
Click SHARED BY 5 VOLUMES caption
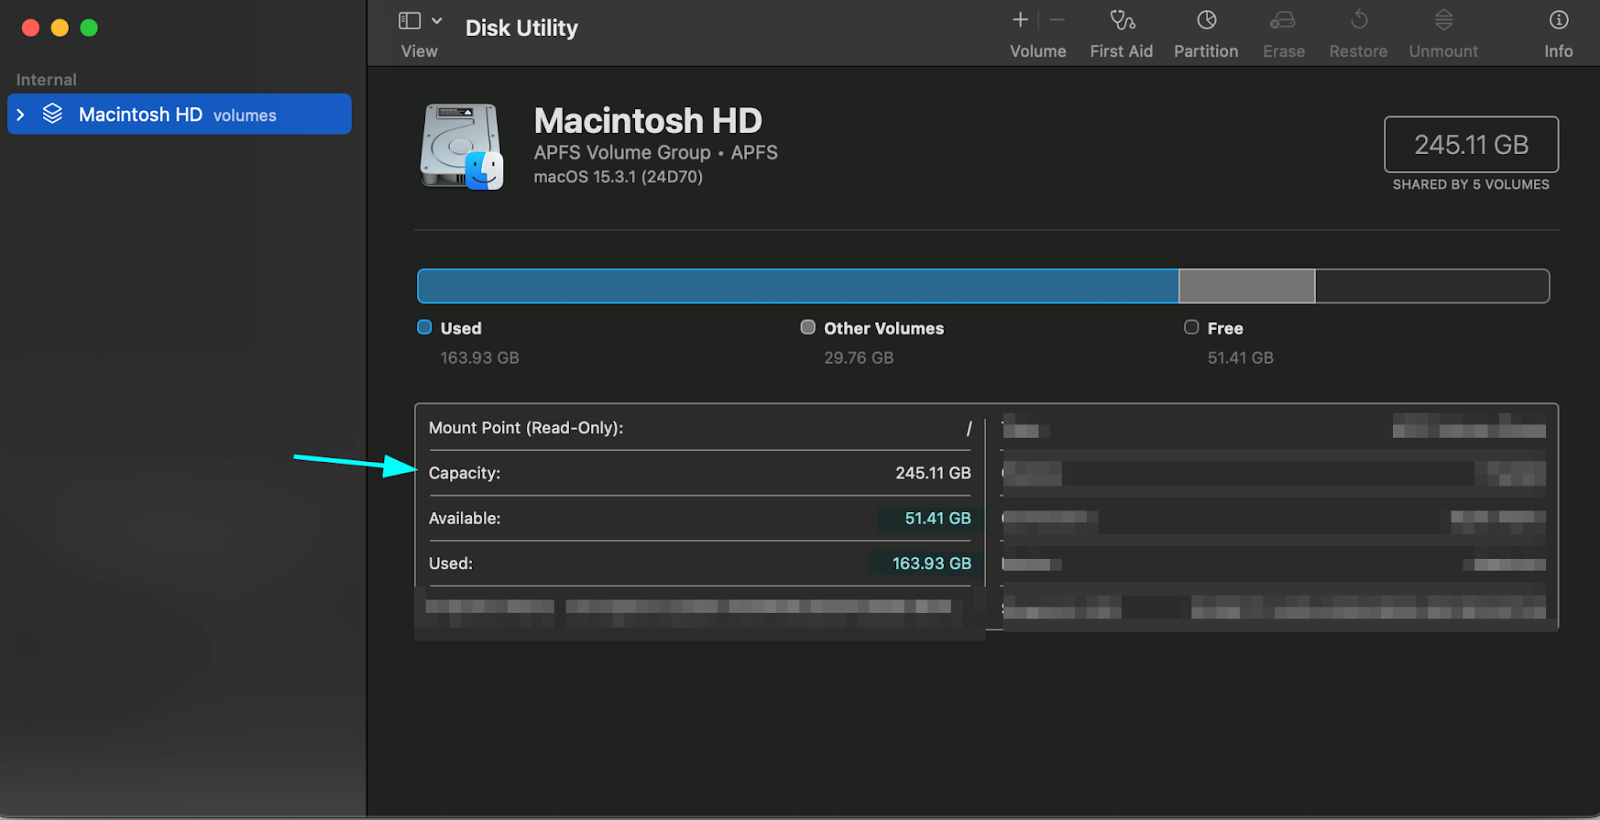[x=1471, y=185]
